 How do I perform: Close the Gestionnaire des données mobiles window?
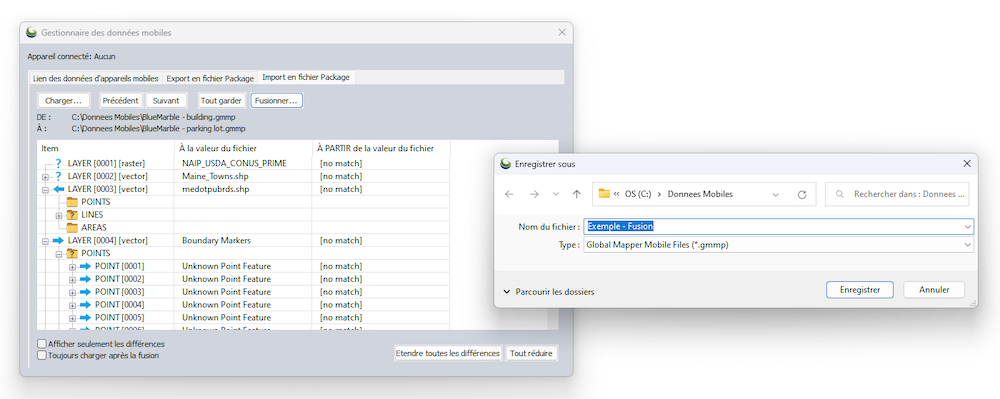pos(562,32)
